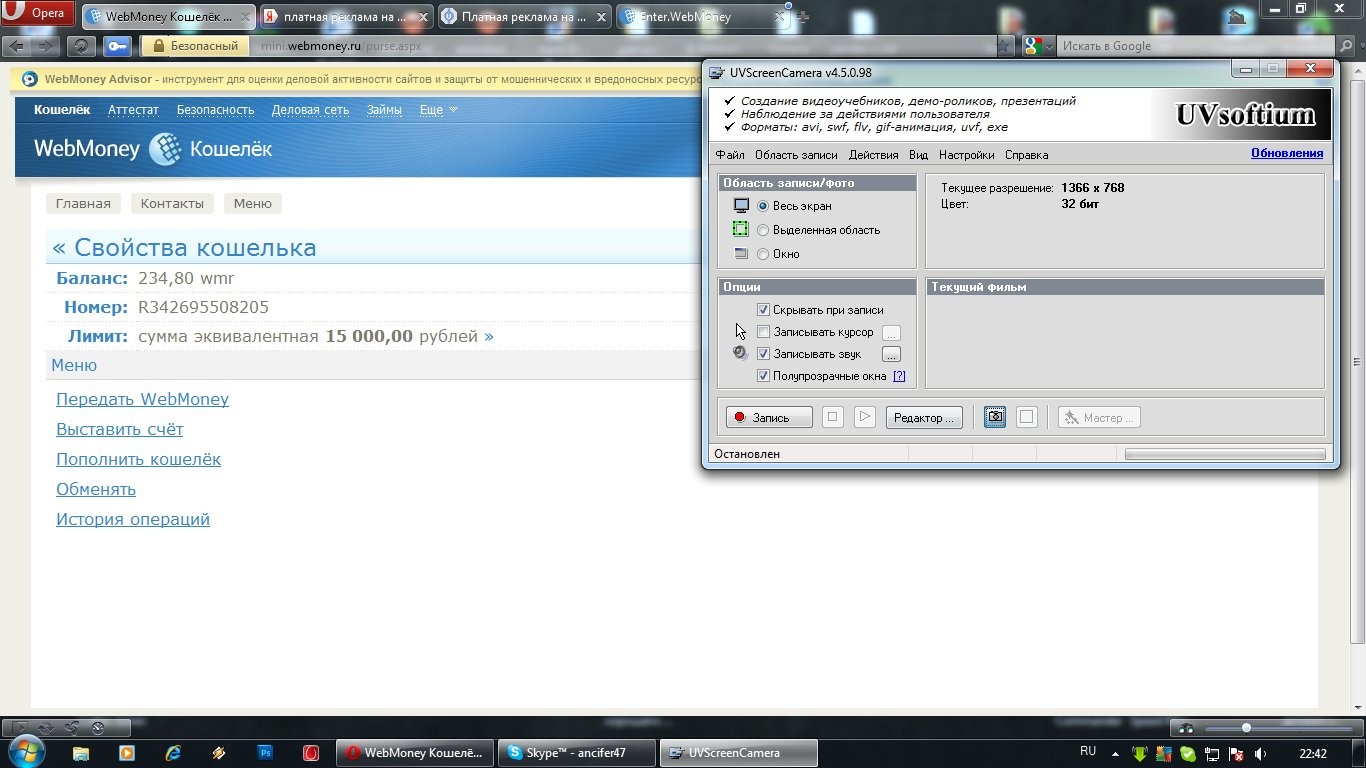Image resolution: width=1366 pixels, height=768 pixels.
Task: Open the Настройки menu
Action: pyautogui.click(x=966, y=155)
